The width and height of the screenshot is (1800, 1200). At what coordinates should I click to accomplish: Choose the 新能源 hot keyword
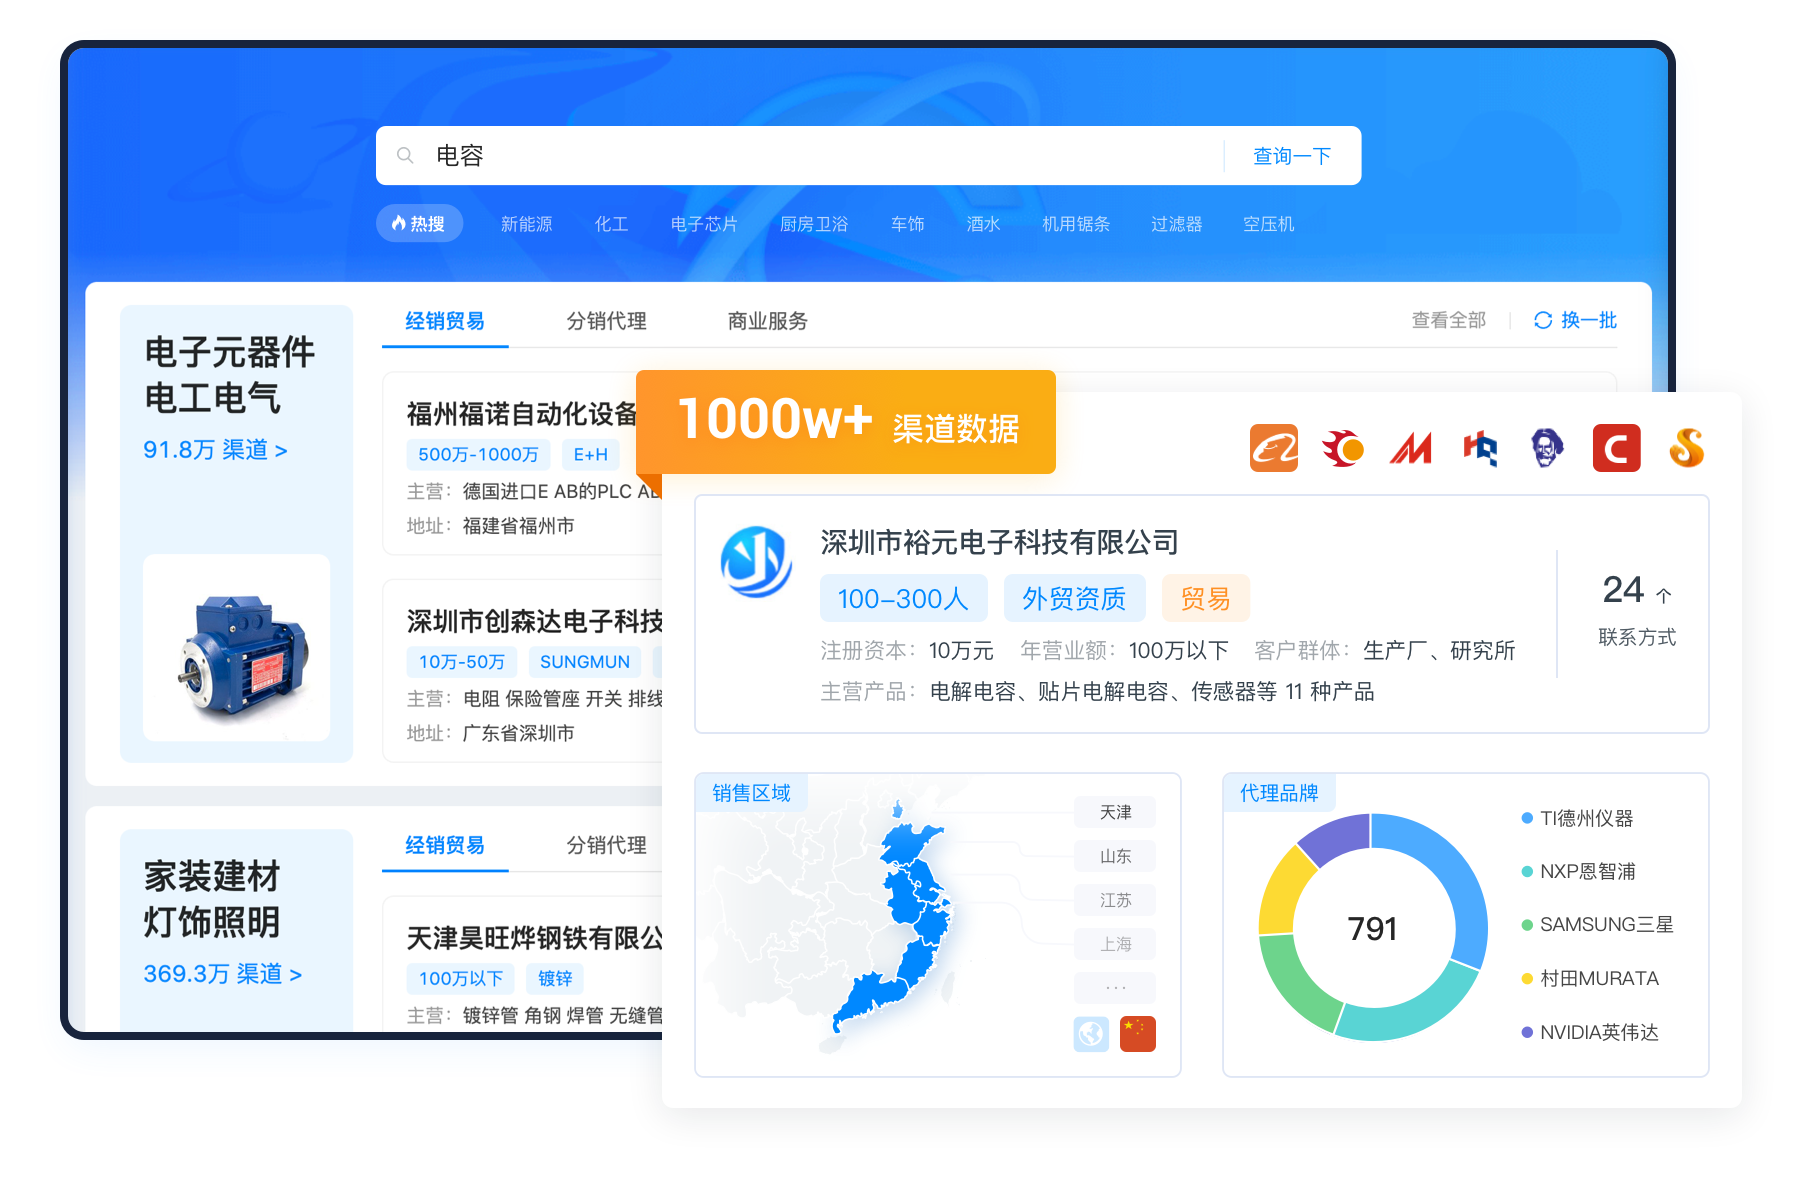pos(527,224)
